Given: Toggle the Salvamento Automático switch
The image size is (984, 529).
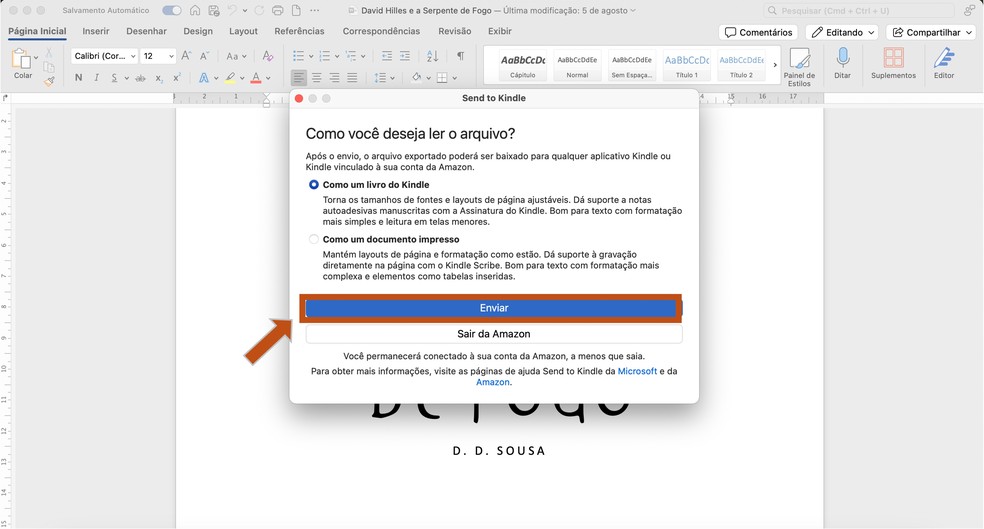Looking at the screenshot, I should click(171, 11).
